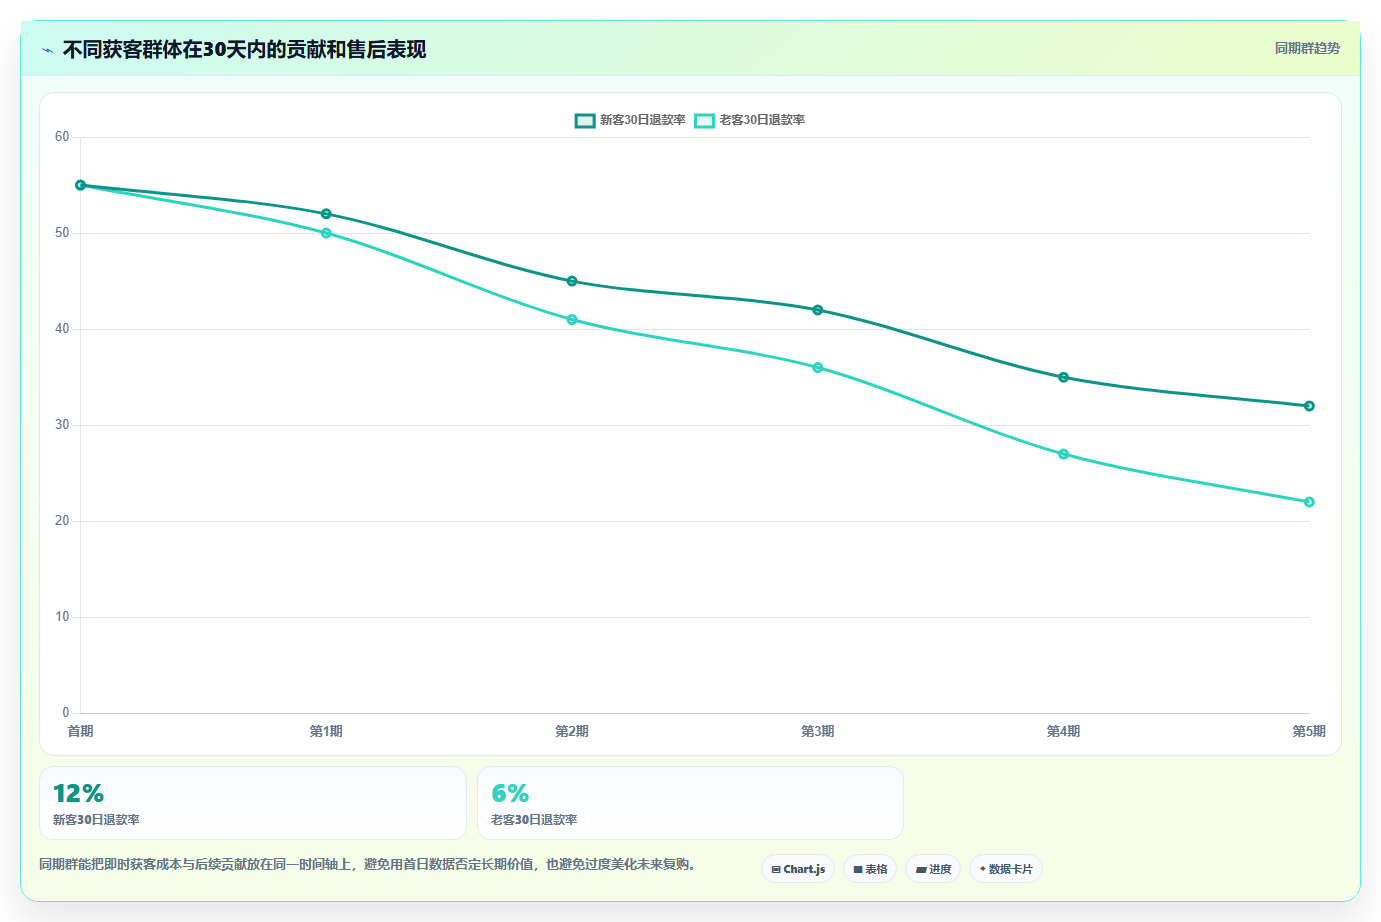Click the 老客 data point at 第1期
This screenshot has height=922, width=1381.
coord(326,233)
